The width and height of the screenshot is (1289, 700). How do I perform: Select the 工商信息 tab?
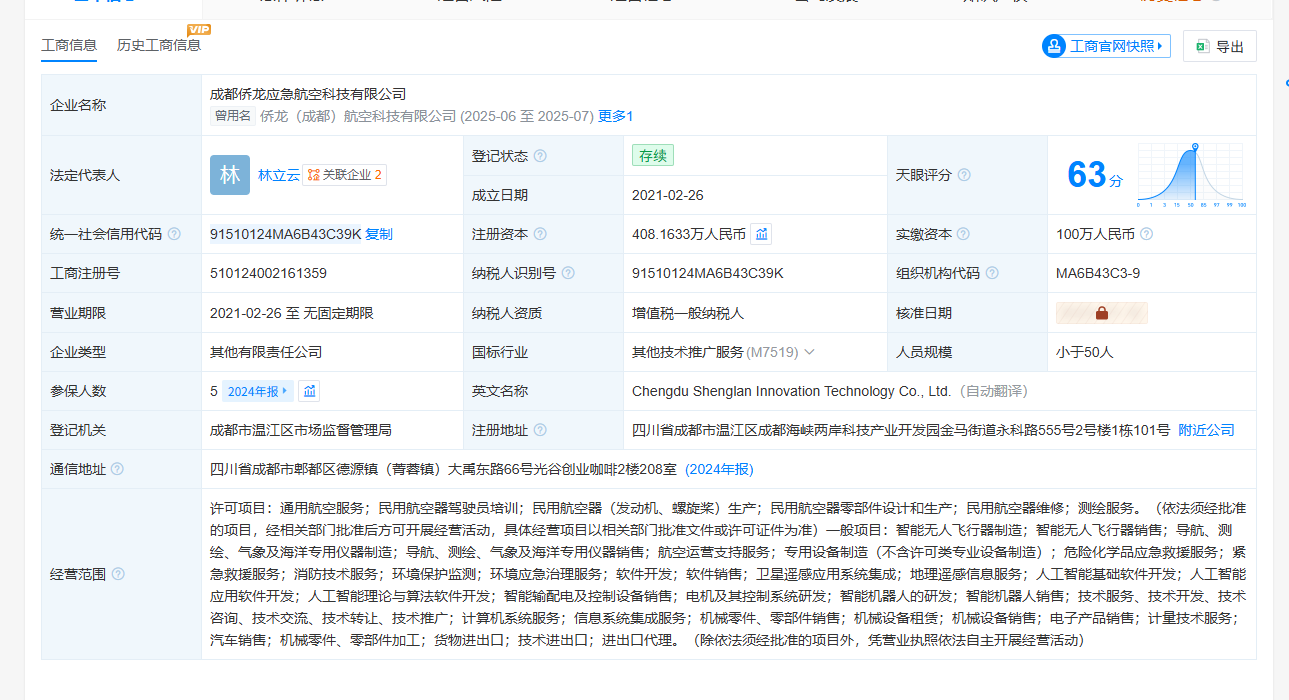(x=69, y=45)
